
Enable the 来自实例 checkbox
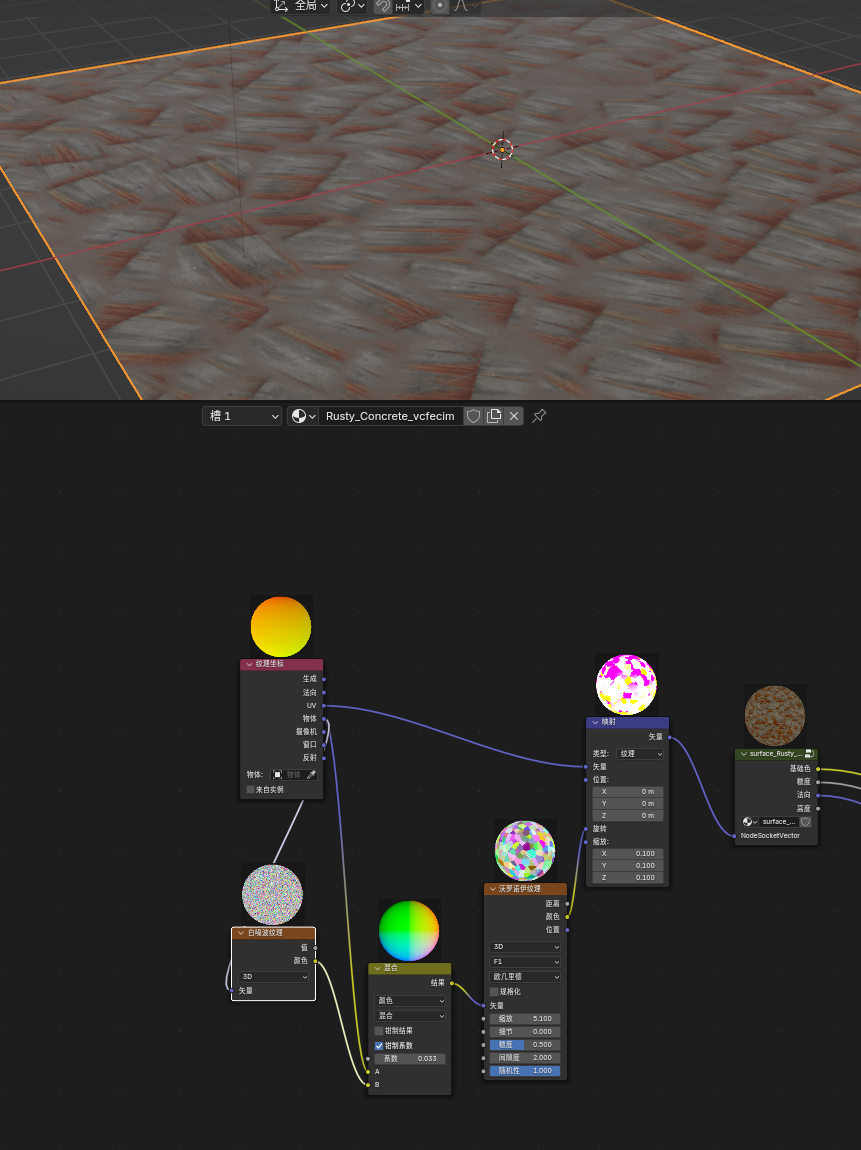tap(251, 789)
